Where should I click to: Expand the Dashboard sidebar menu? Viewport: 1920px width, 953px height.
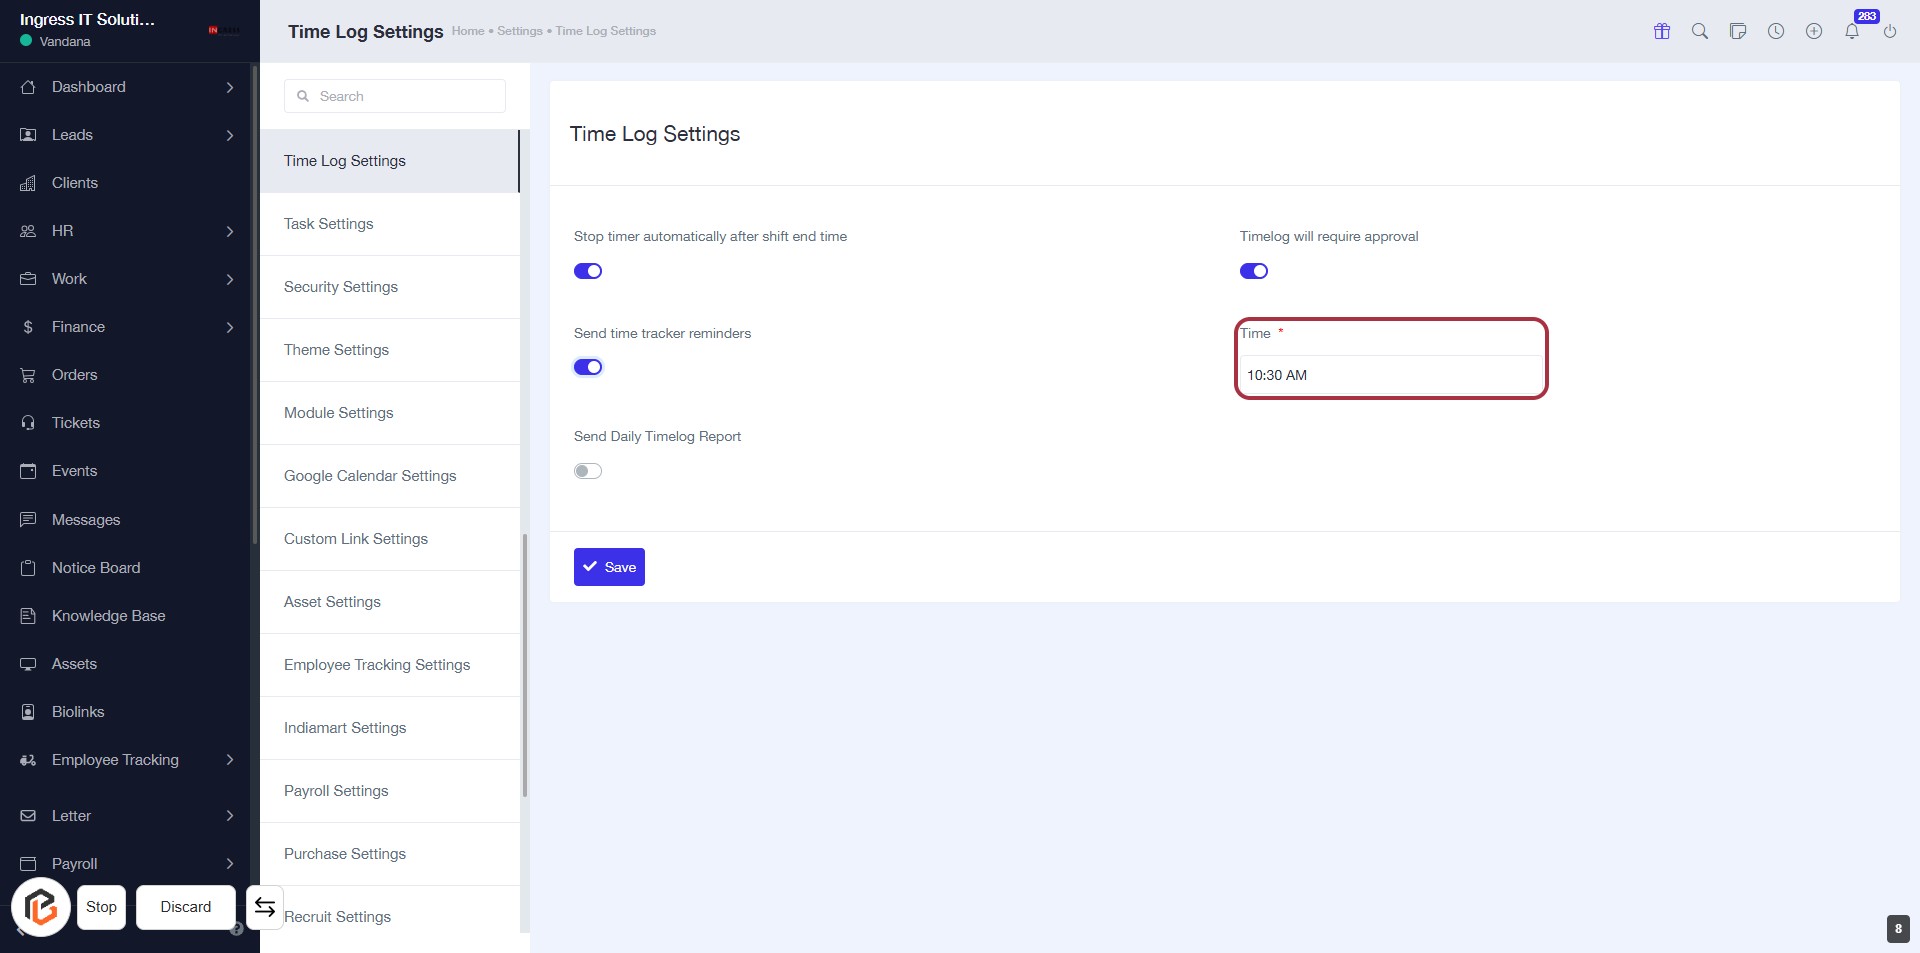128,87
